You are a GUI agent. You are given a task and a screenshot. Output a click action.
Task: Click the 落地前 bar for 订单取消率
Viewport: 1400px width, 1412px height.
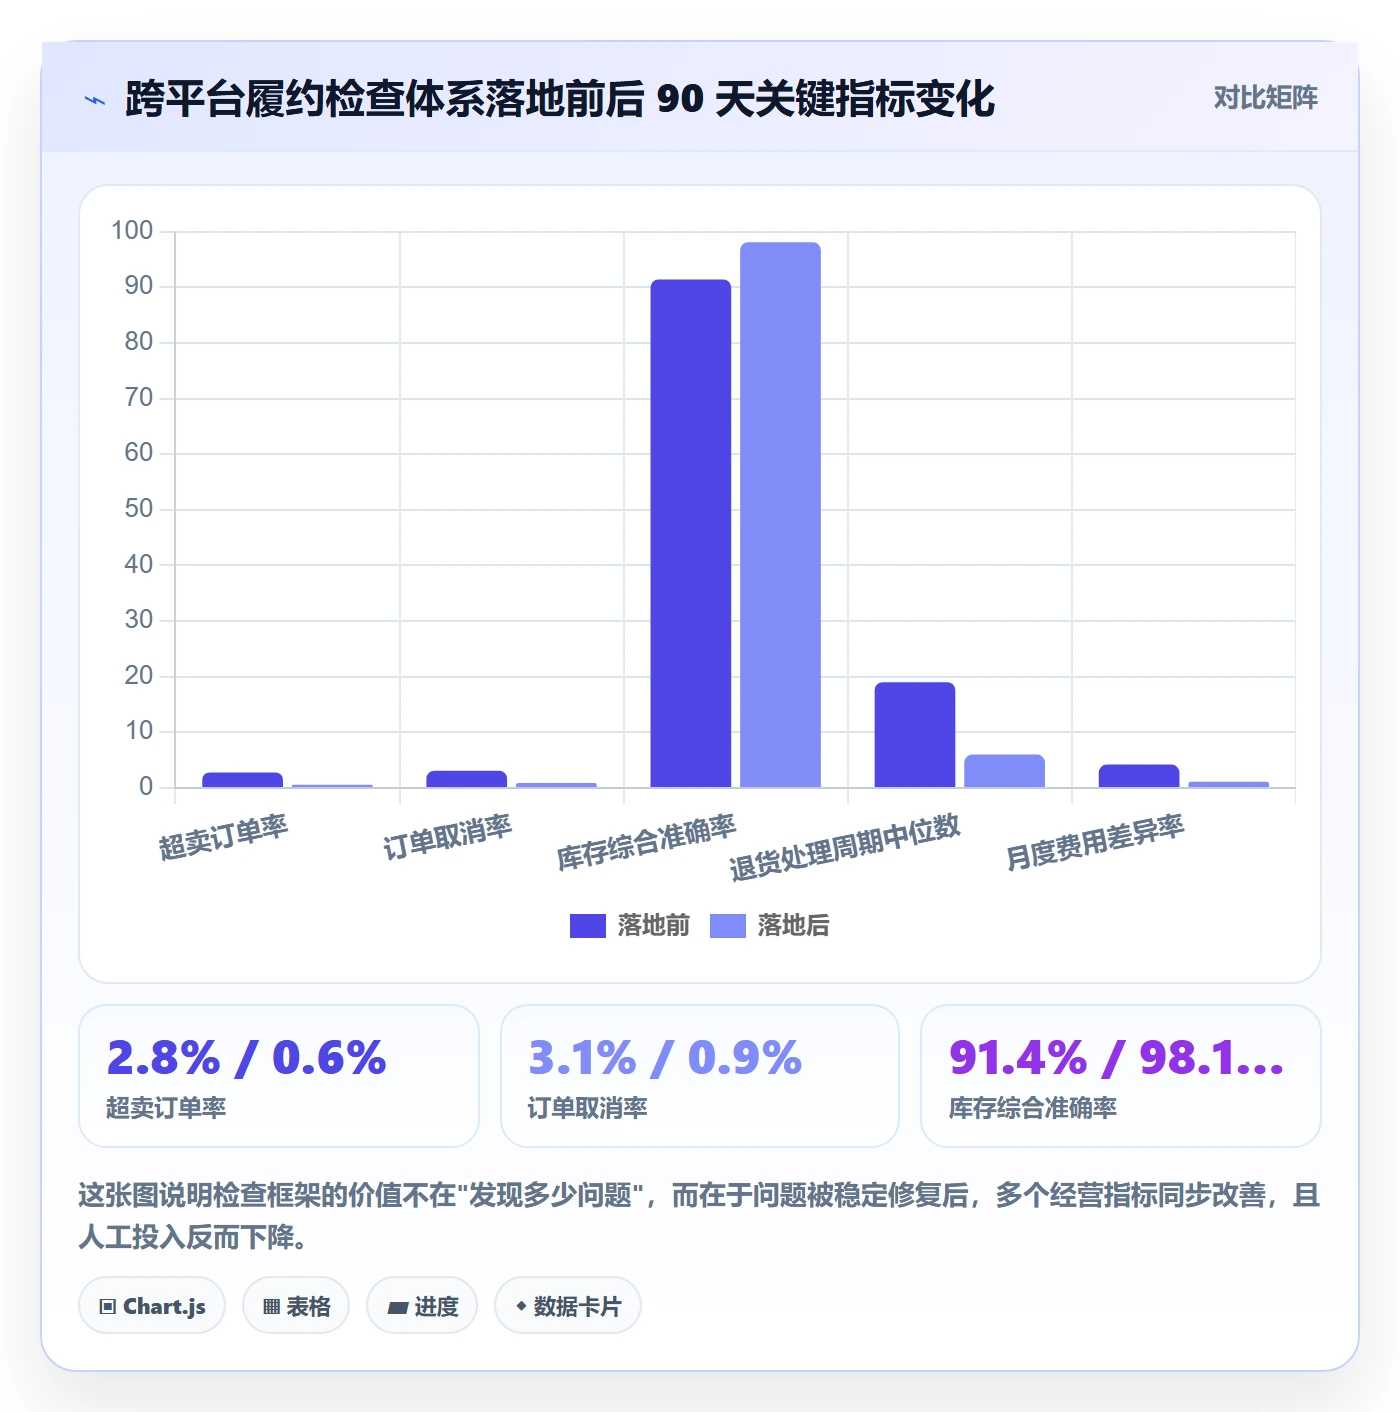(x=467, y=779)
